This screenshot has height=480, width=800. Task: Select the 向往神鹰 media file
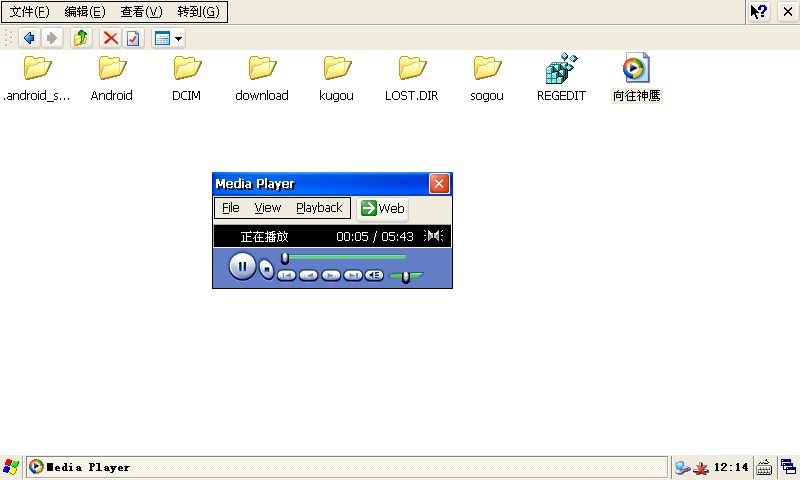636,77
